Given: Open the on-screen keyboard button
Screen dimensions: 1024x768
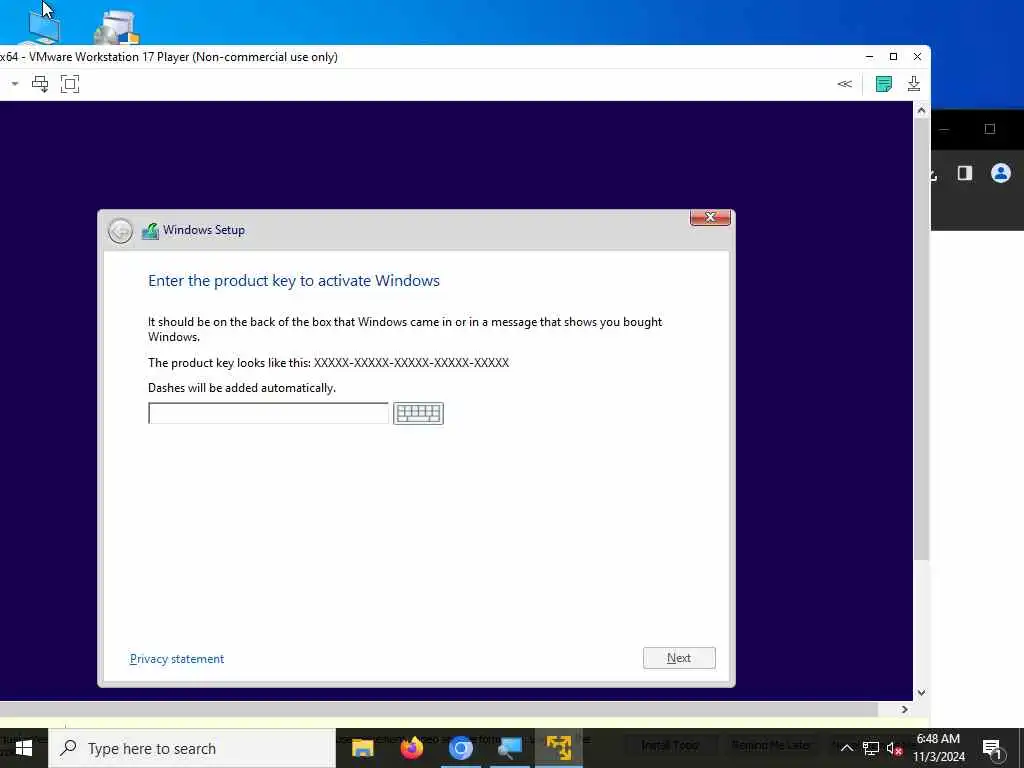Looking at the screenshot, I should click(418, 413).
